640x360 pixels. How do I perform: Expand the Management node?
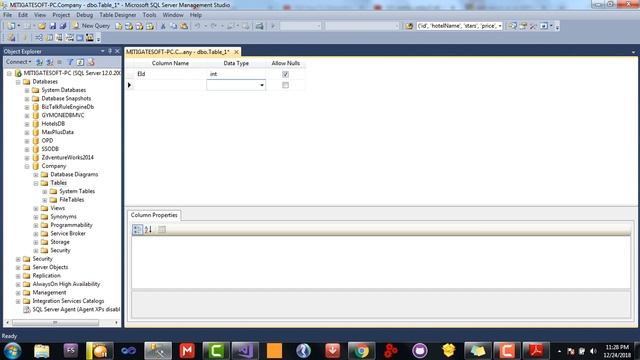coord(18,293)
